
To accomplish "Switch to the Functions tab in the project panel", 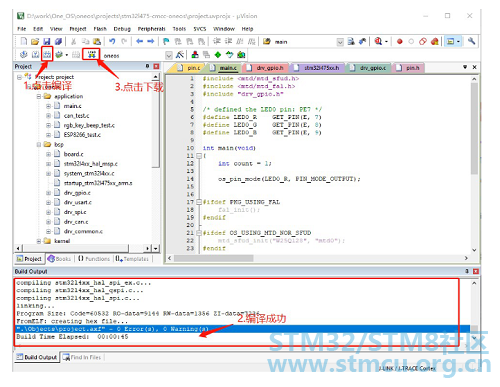I will point(94,259).
